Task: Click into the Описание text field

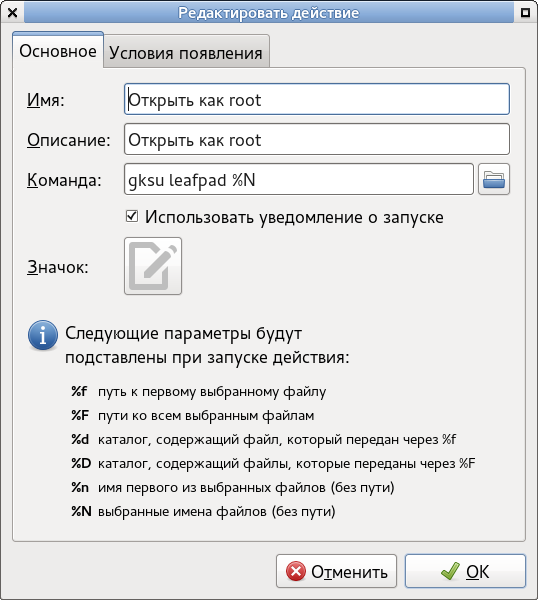Action: 317,139
